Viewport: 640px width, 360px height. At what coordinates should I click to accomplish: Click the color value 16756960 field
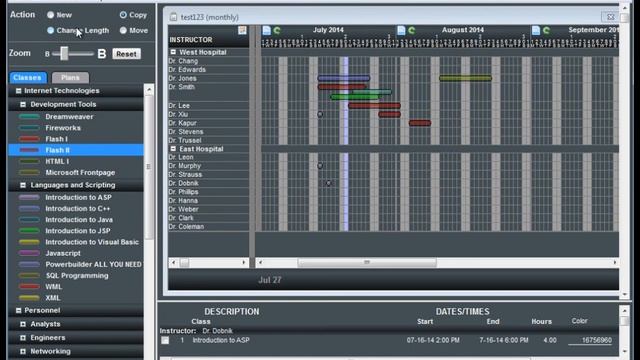pos(590,340)
